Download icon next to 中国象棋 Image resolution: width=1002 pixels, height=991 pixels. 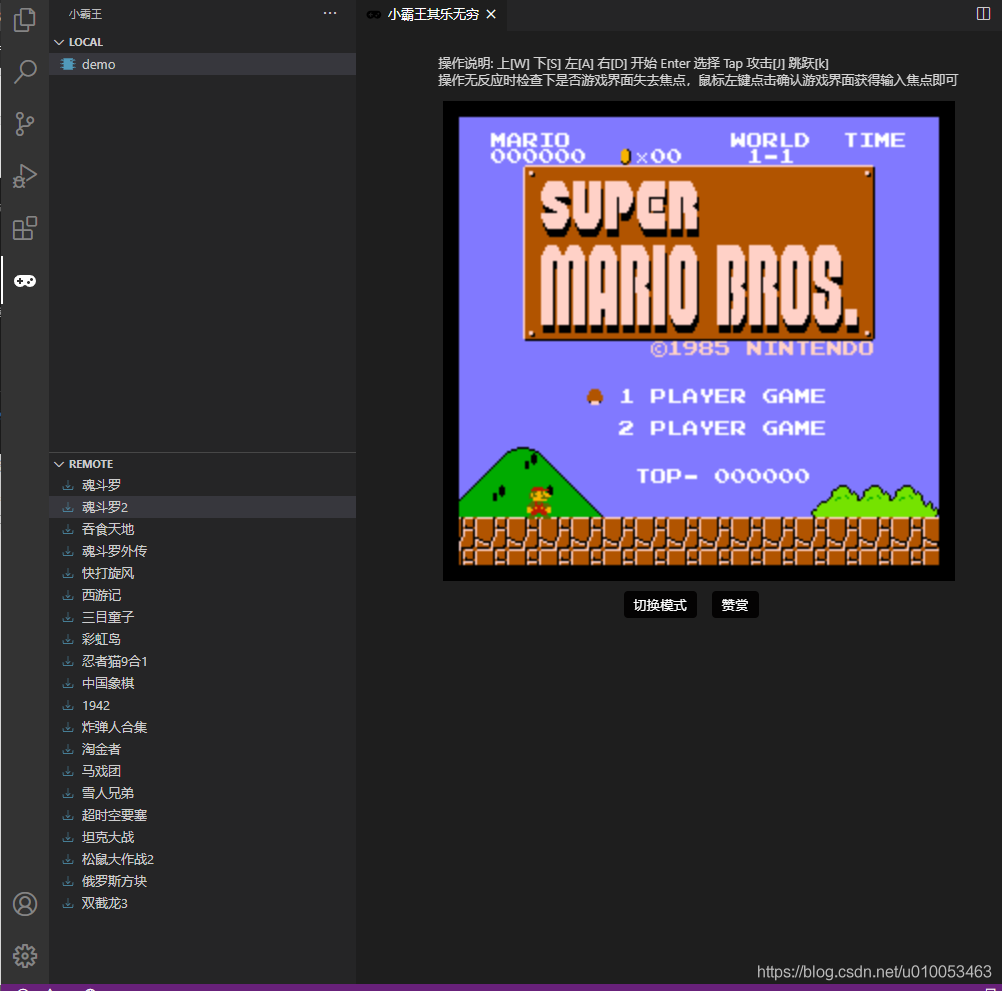tap(68, 684)
